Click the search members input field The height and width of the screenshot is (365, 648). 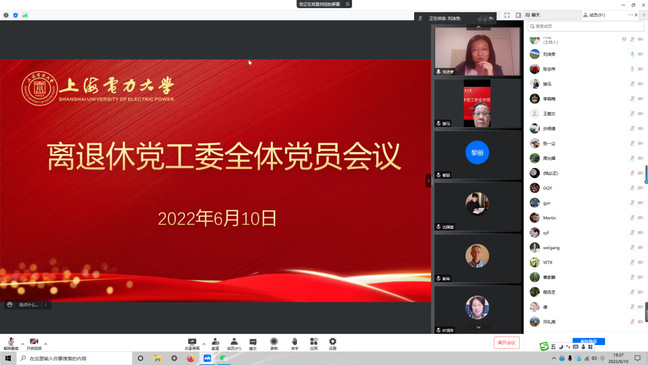585,26
